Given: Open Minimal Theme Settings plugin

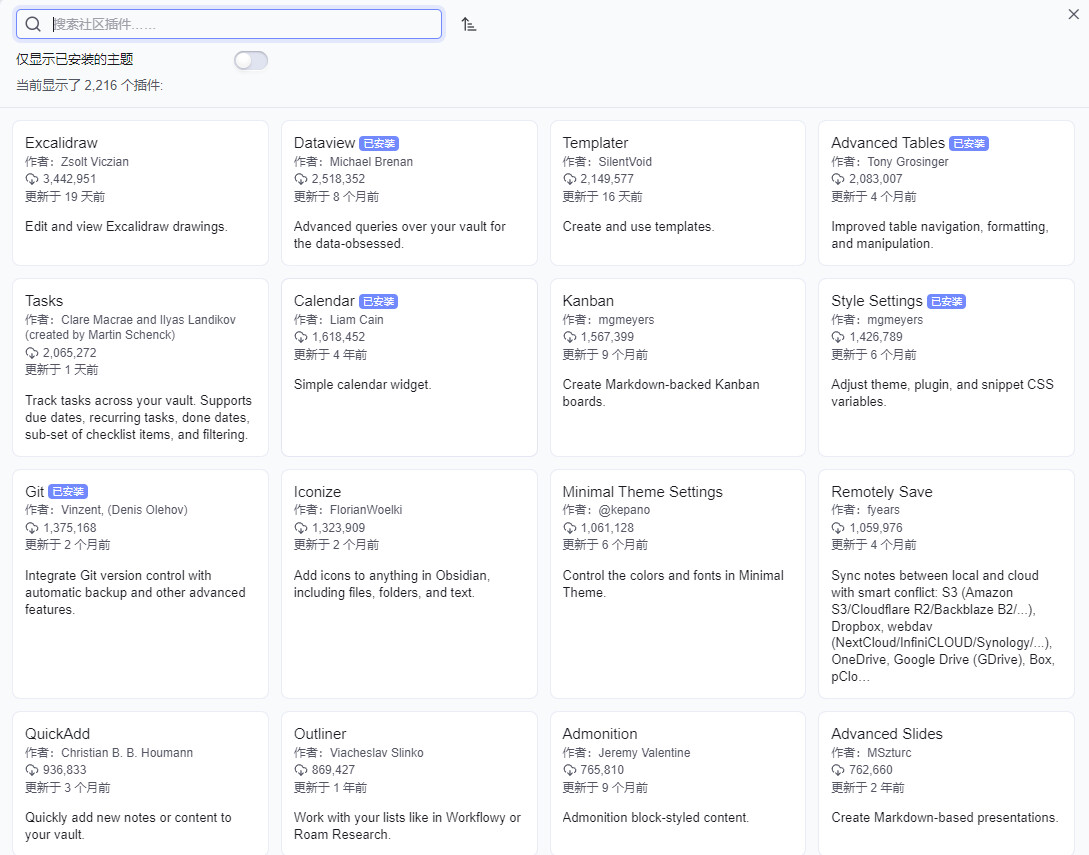Looking at the screenshot, I should point(677,583).
